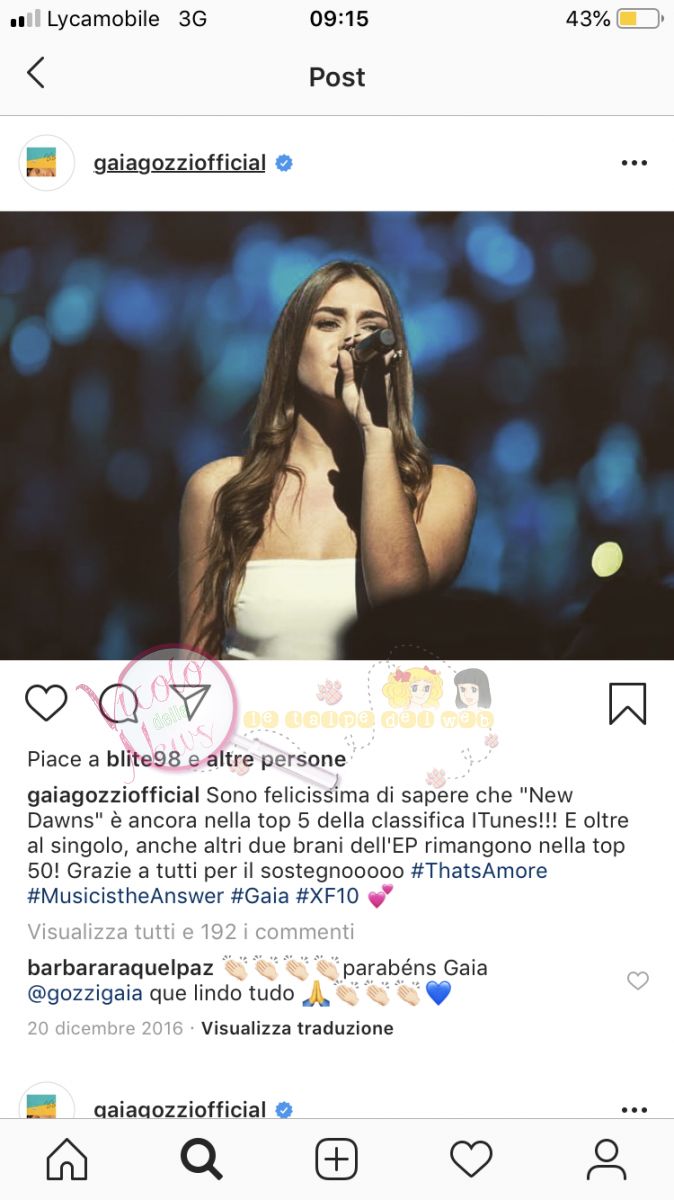Image resolution: width=674 pixels, height=1200 pixels.
Task: Open the Activity heart tab
Action: (471, 1160)
